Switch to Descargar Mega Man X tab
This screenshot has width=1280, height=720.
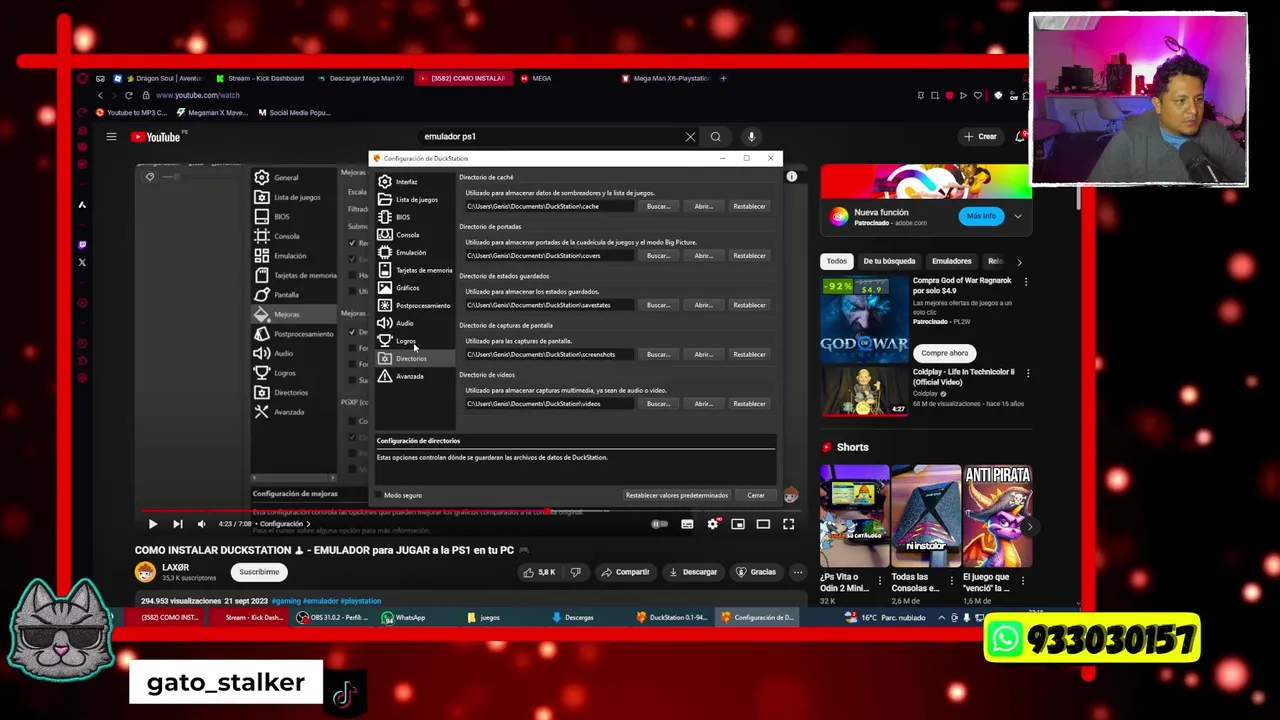(x=362, y=78)
